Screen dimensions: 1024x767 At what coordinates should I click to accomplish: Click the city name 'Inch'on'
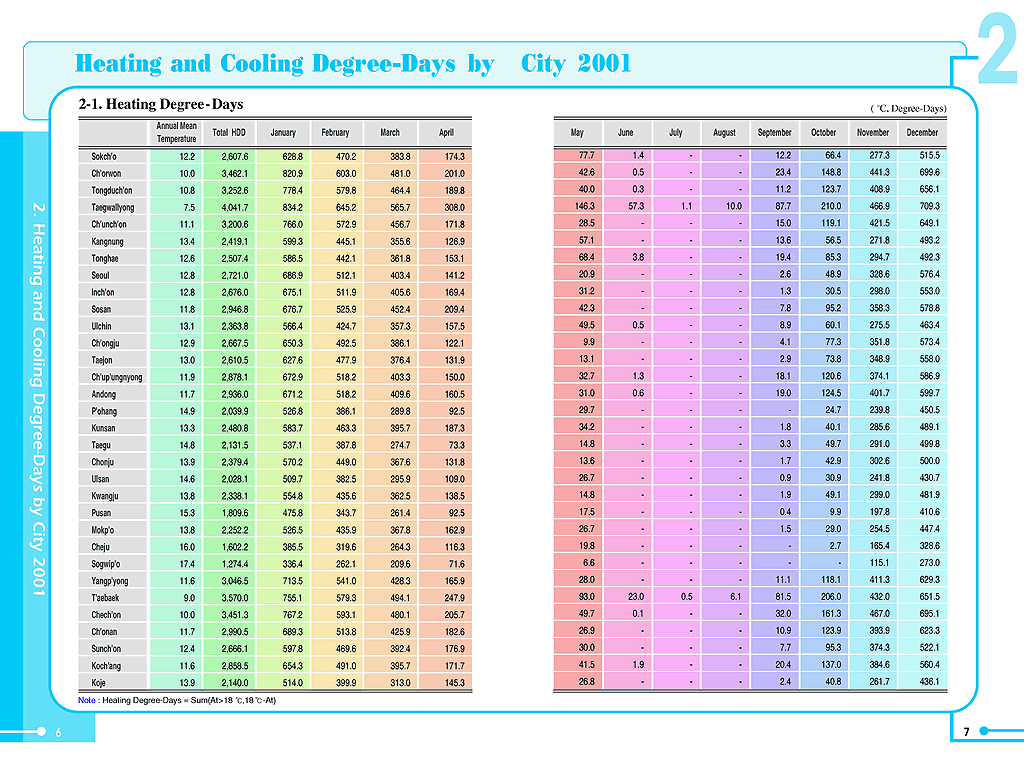103,293
